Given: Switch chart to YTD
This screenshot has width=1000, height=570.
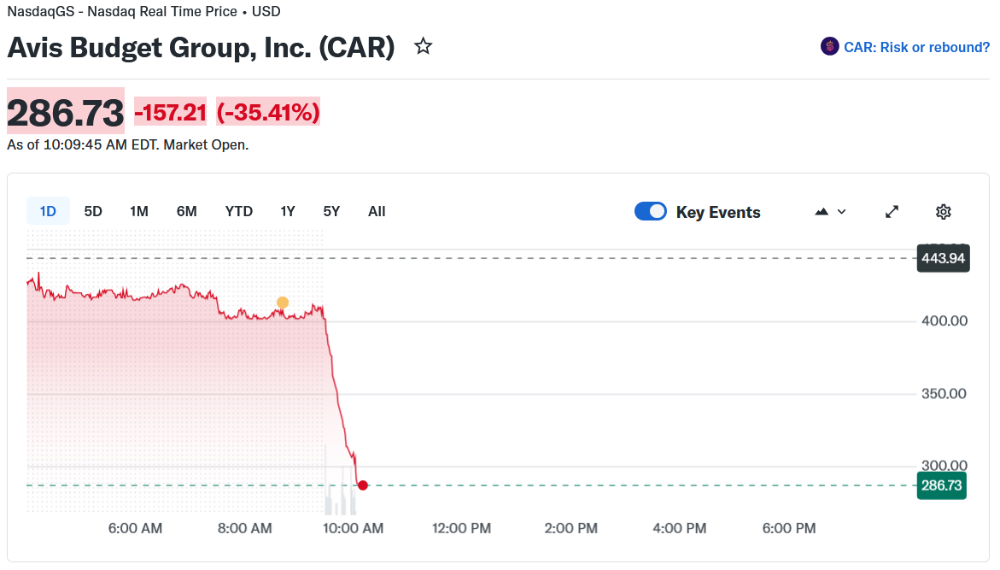Looking at the screenshot, I should (239, 211).
